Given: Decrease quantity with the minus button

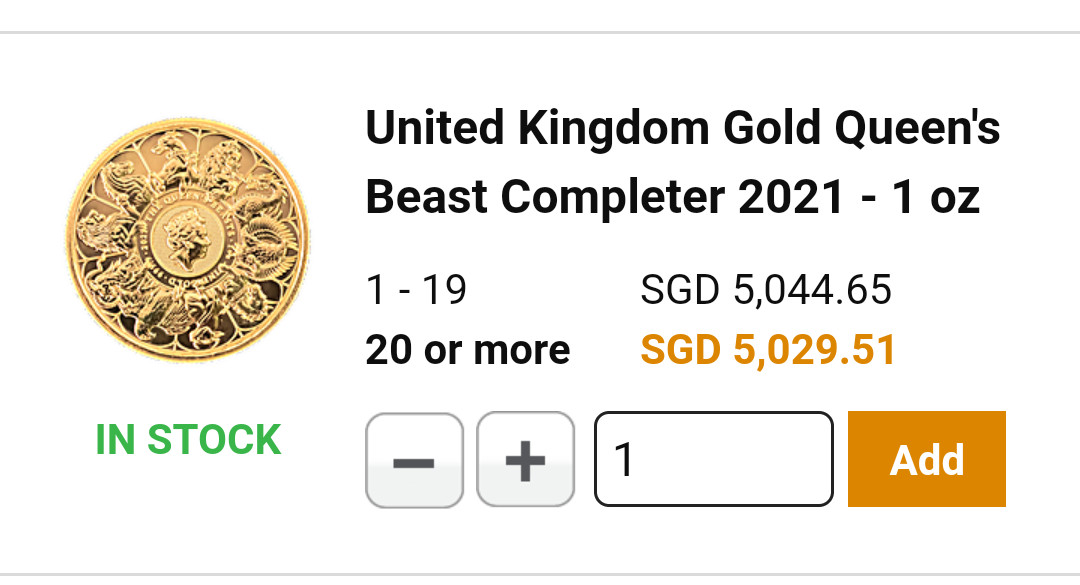Looking at the screenshot, I should pos(414,460).
